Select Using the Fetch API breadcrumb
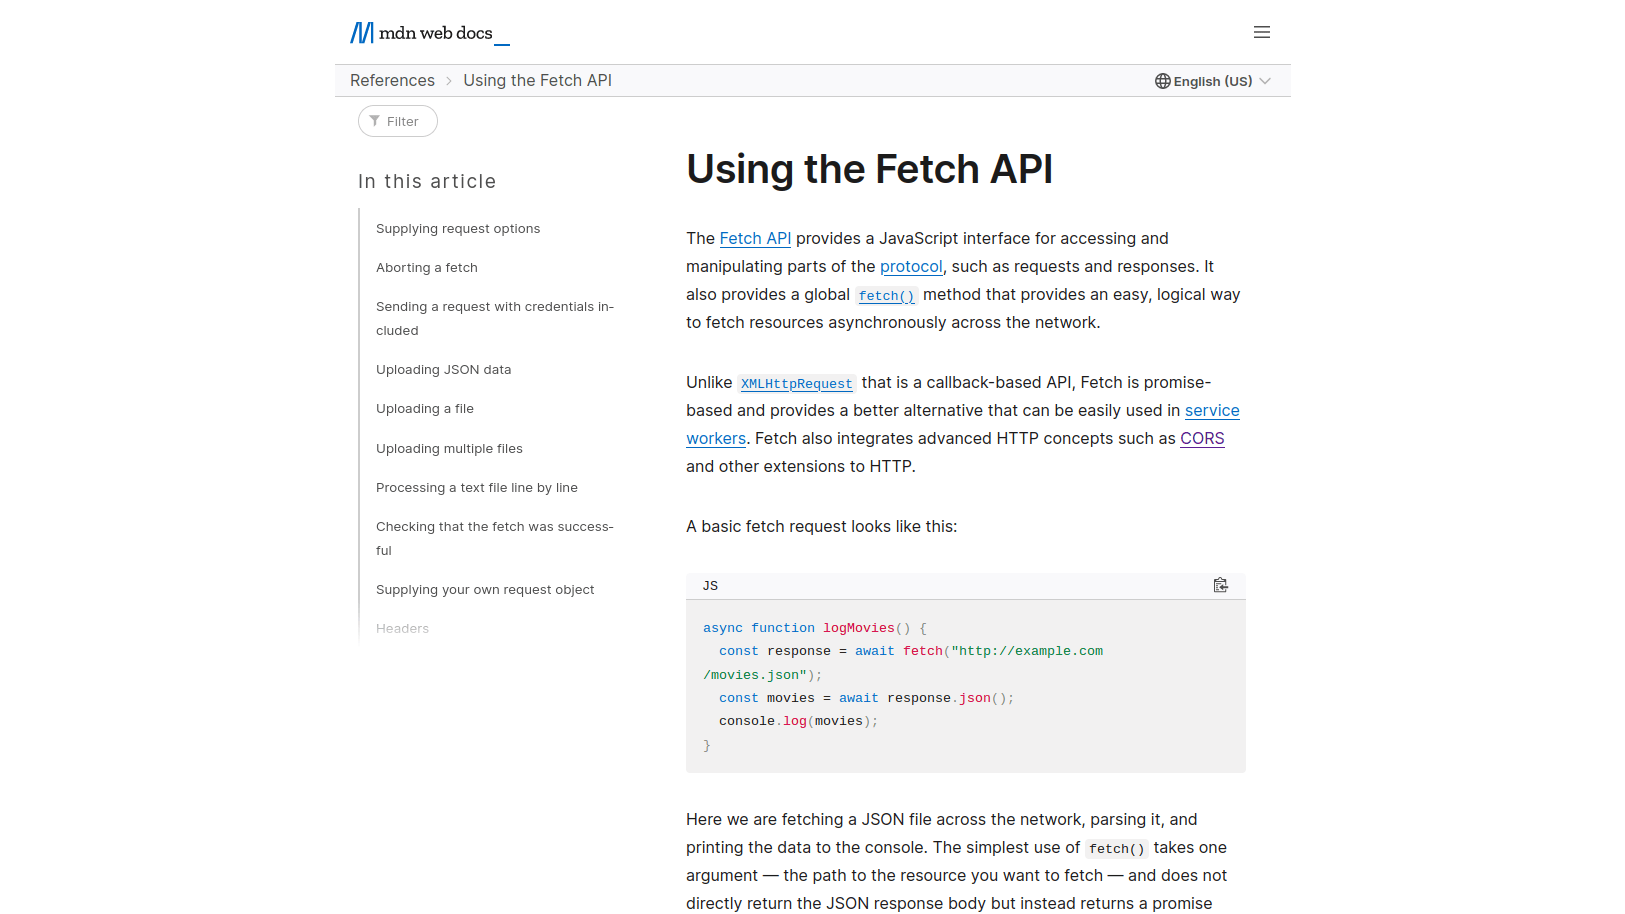The height and width of the screenshot is (914, 1625). (537, 80)
